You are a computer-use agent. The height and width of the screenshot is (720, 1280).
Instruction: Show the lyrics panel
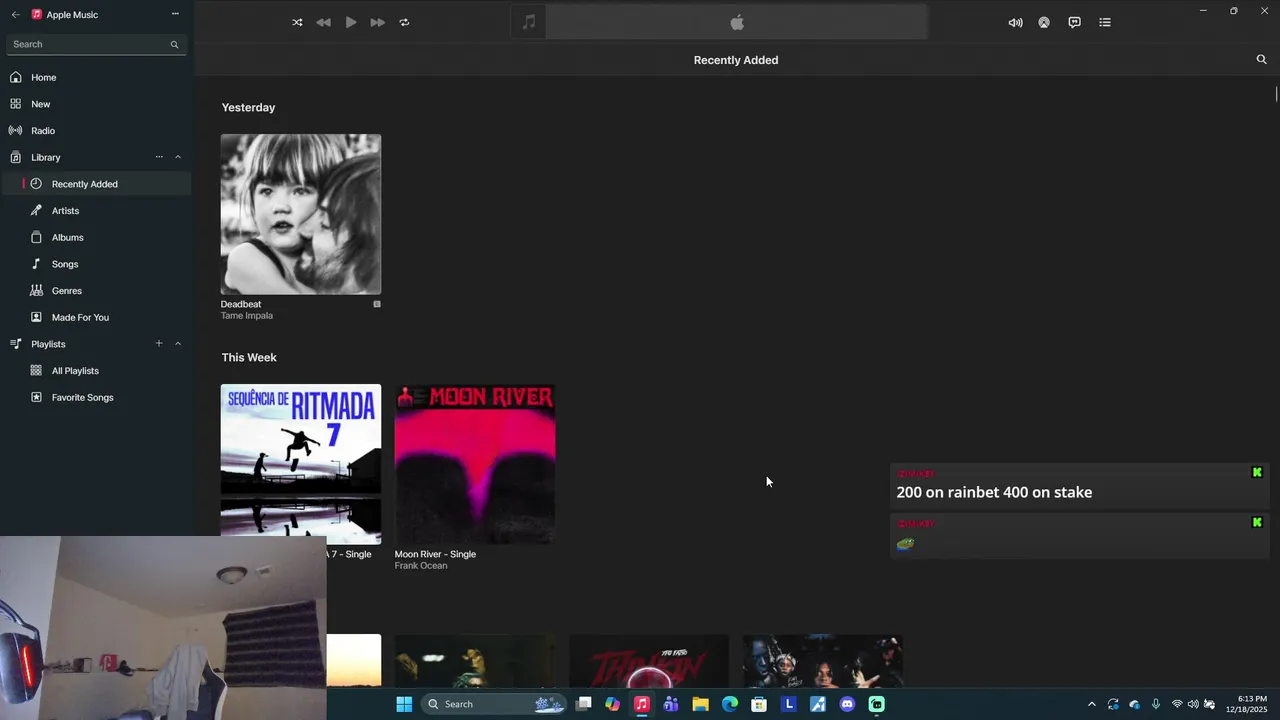[1074, 22]
